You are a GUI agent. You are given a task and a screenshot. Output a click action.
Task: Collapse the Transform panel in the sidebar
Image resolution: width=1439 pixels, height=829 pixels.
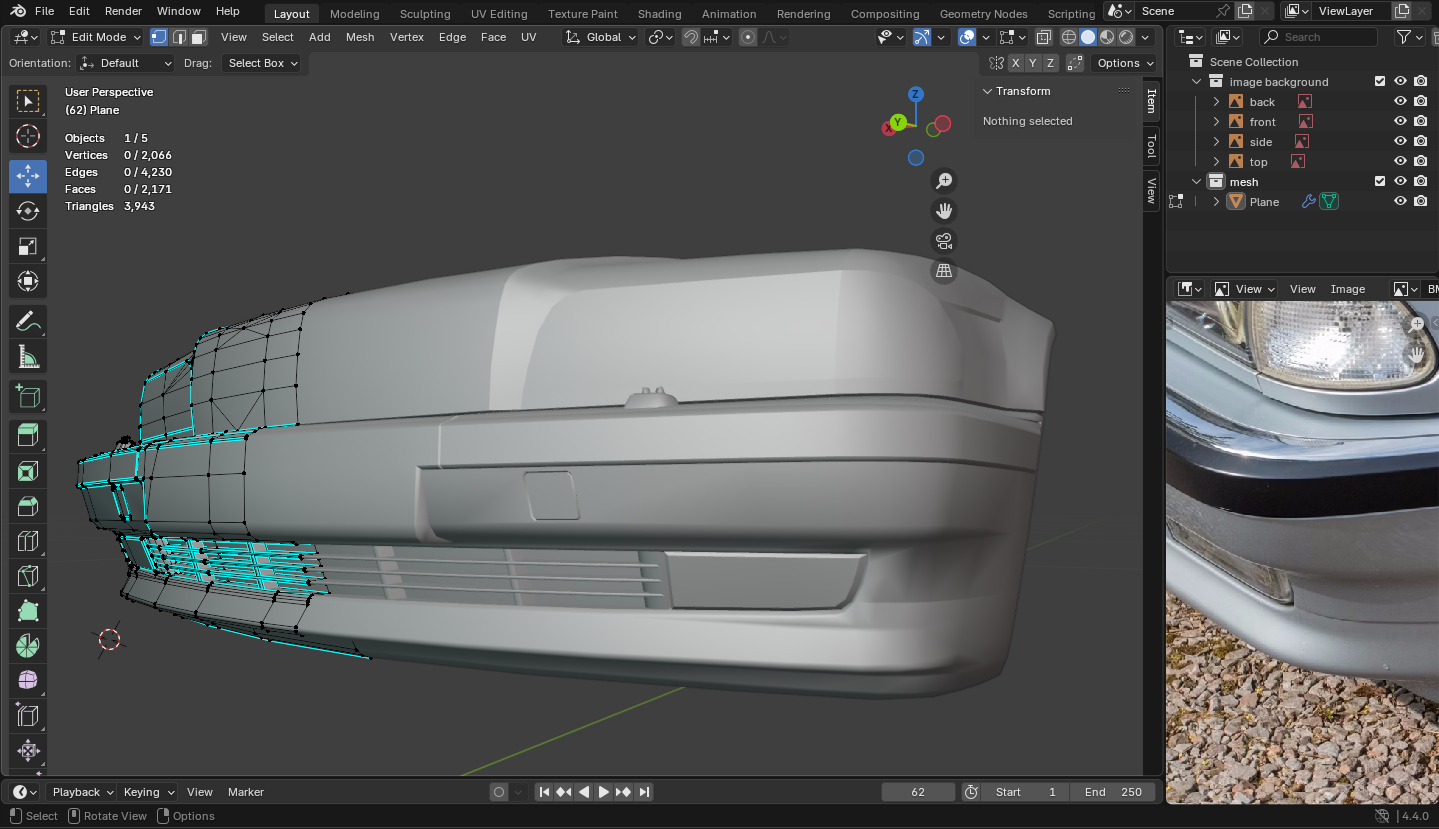(988, 91)
